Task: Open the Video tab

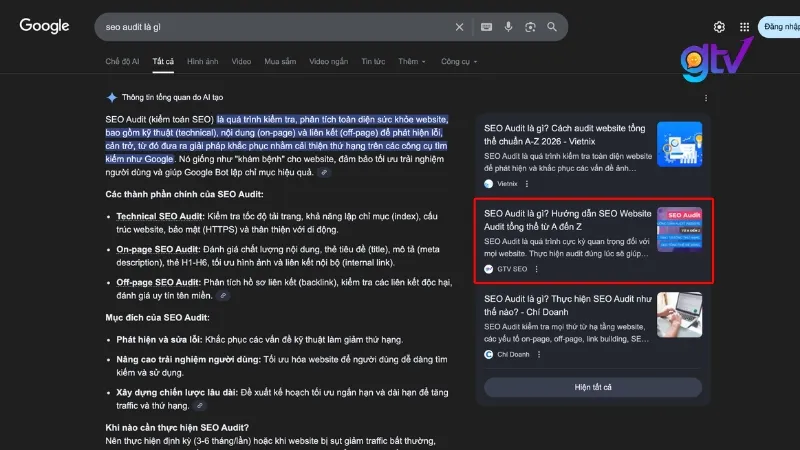Action: tap(241, 61)
